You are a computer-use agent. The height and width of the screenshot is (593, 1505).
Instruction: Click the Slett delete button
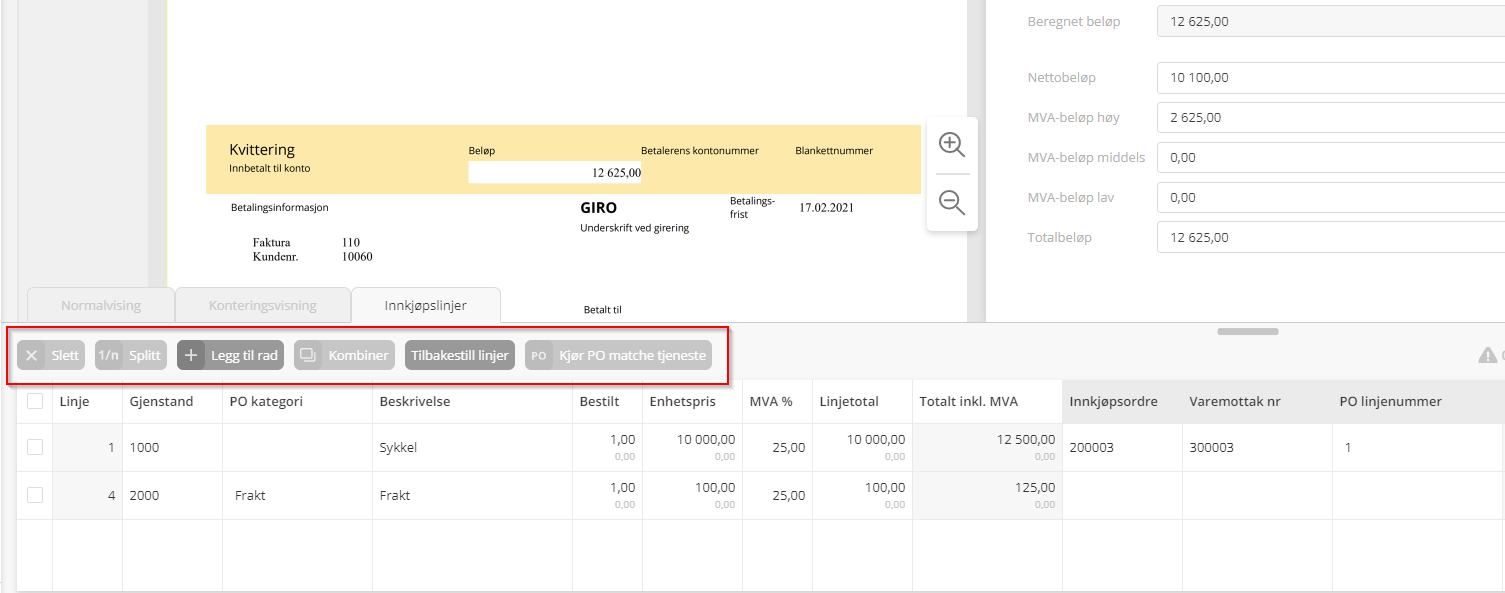click(x=51, y=355)
